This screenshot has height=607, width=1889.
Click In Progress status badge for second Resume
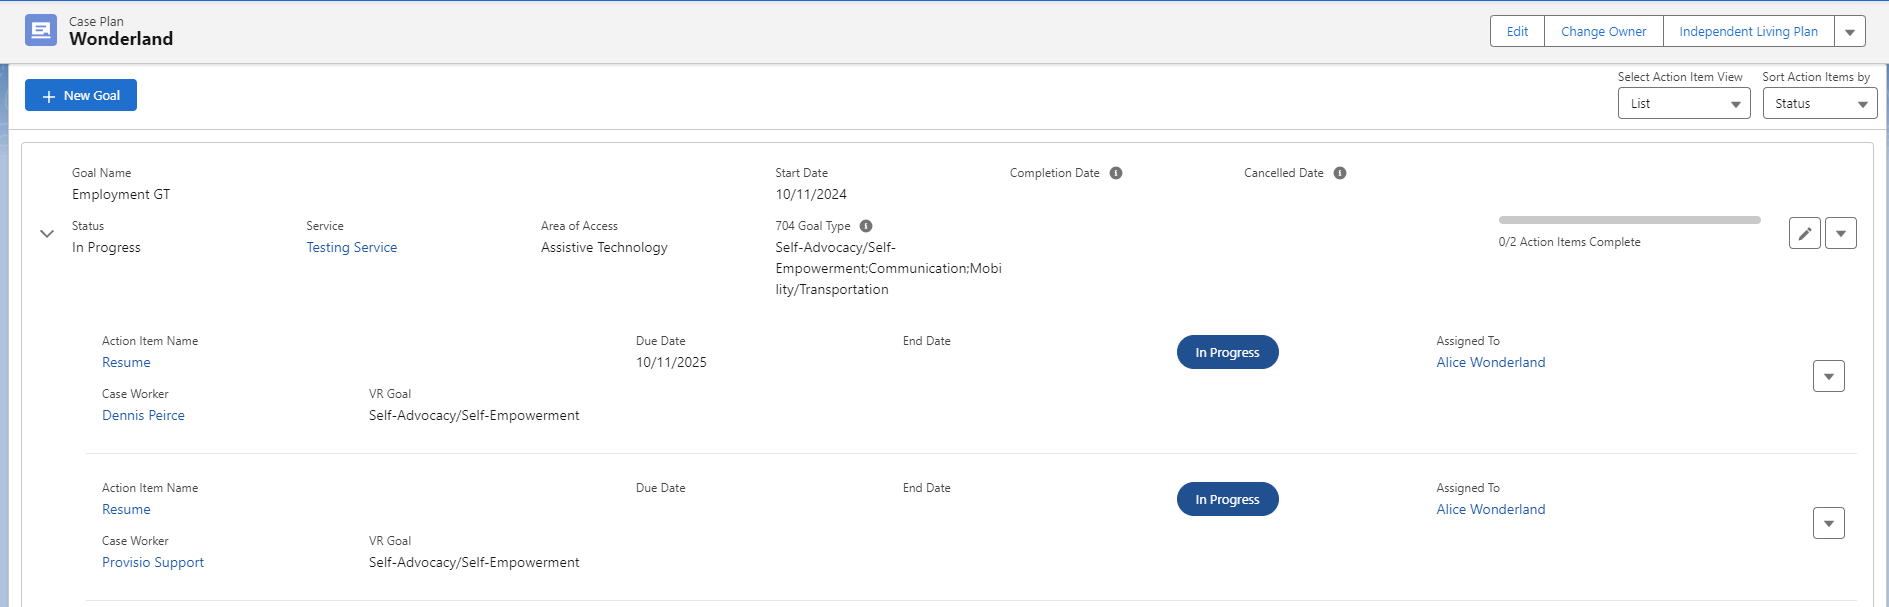(x=1227, y=499)
